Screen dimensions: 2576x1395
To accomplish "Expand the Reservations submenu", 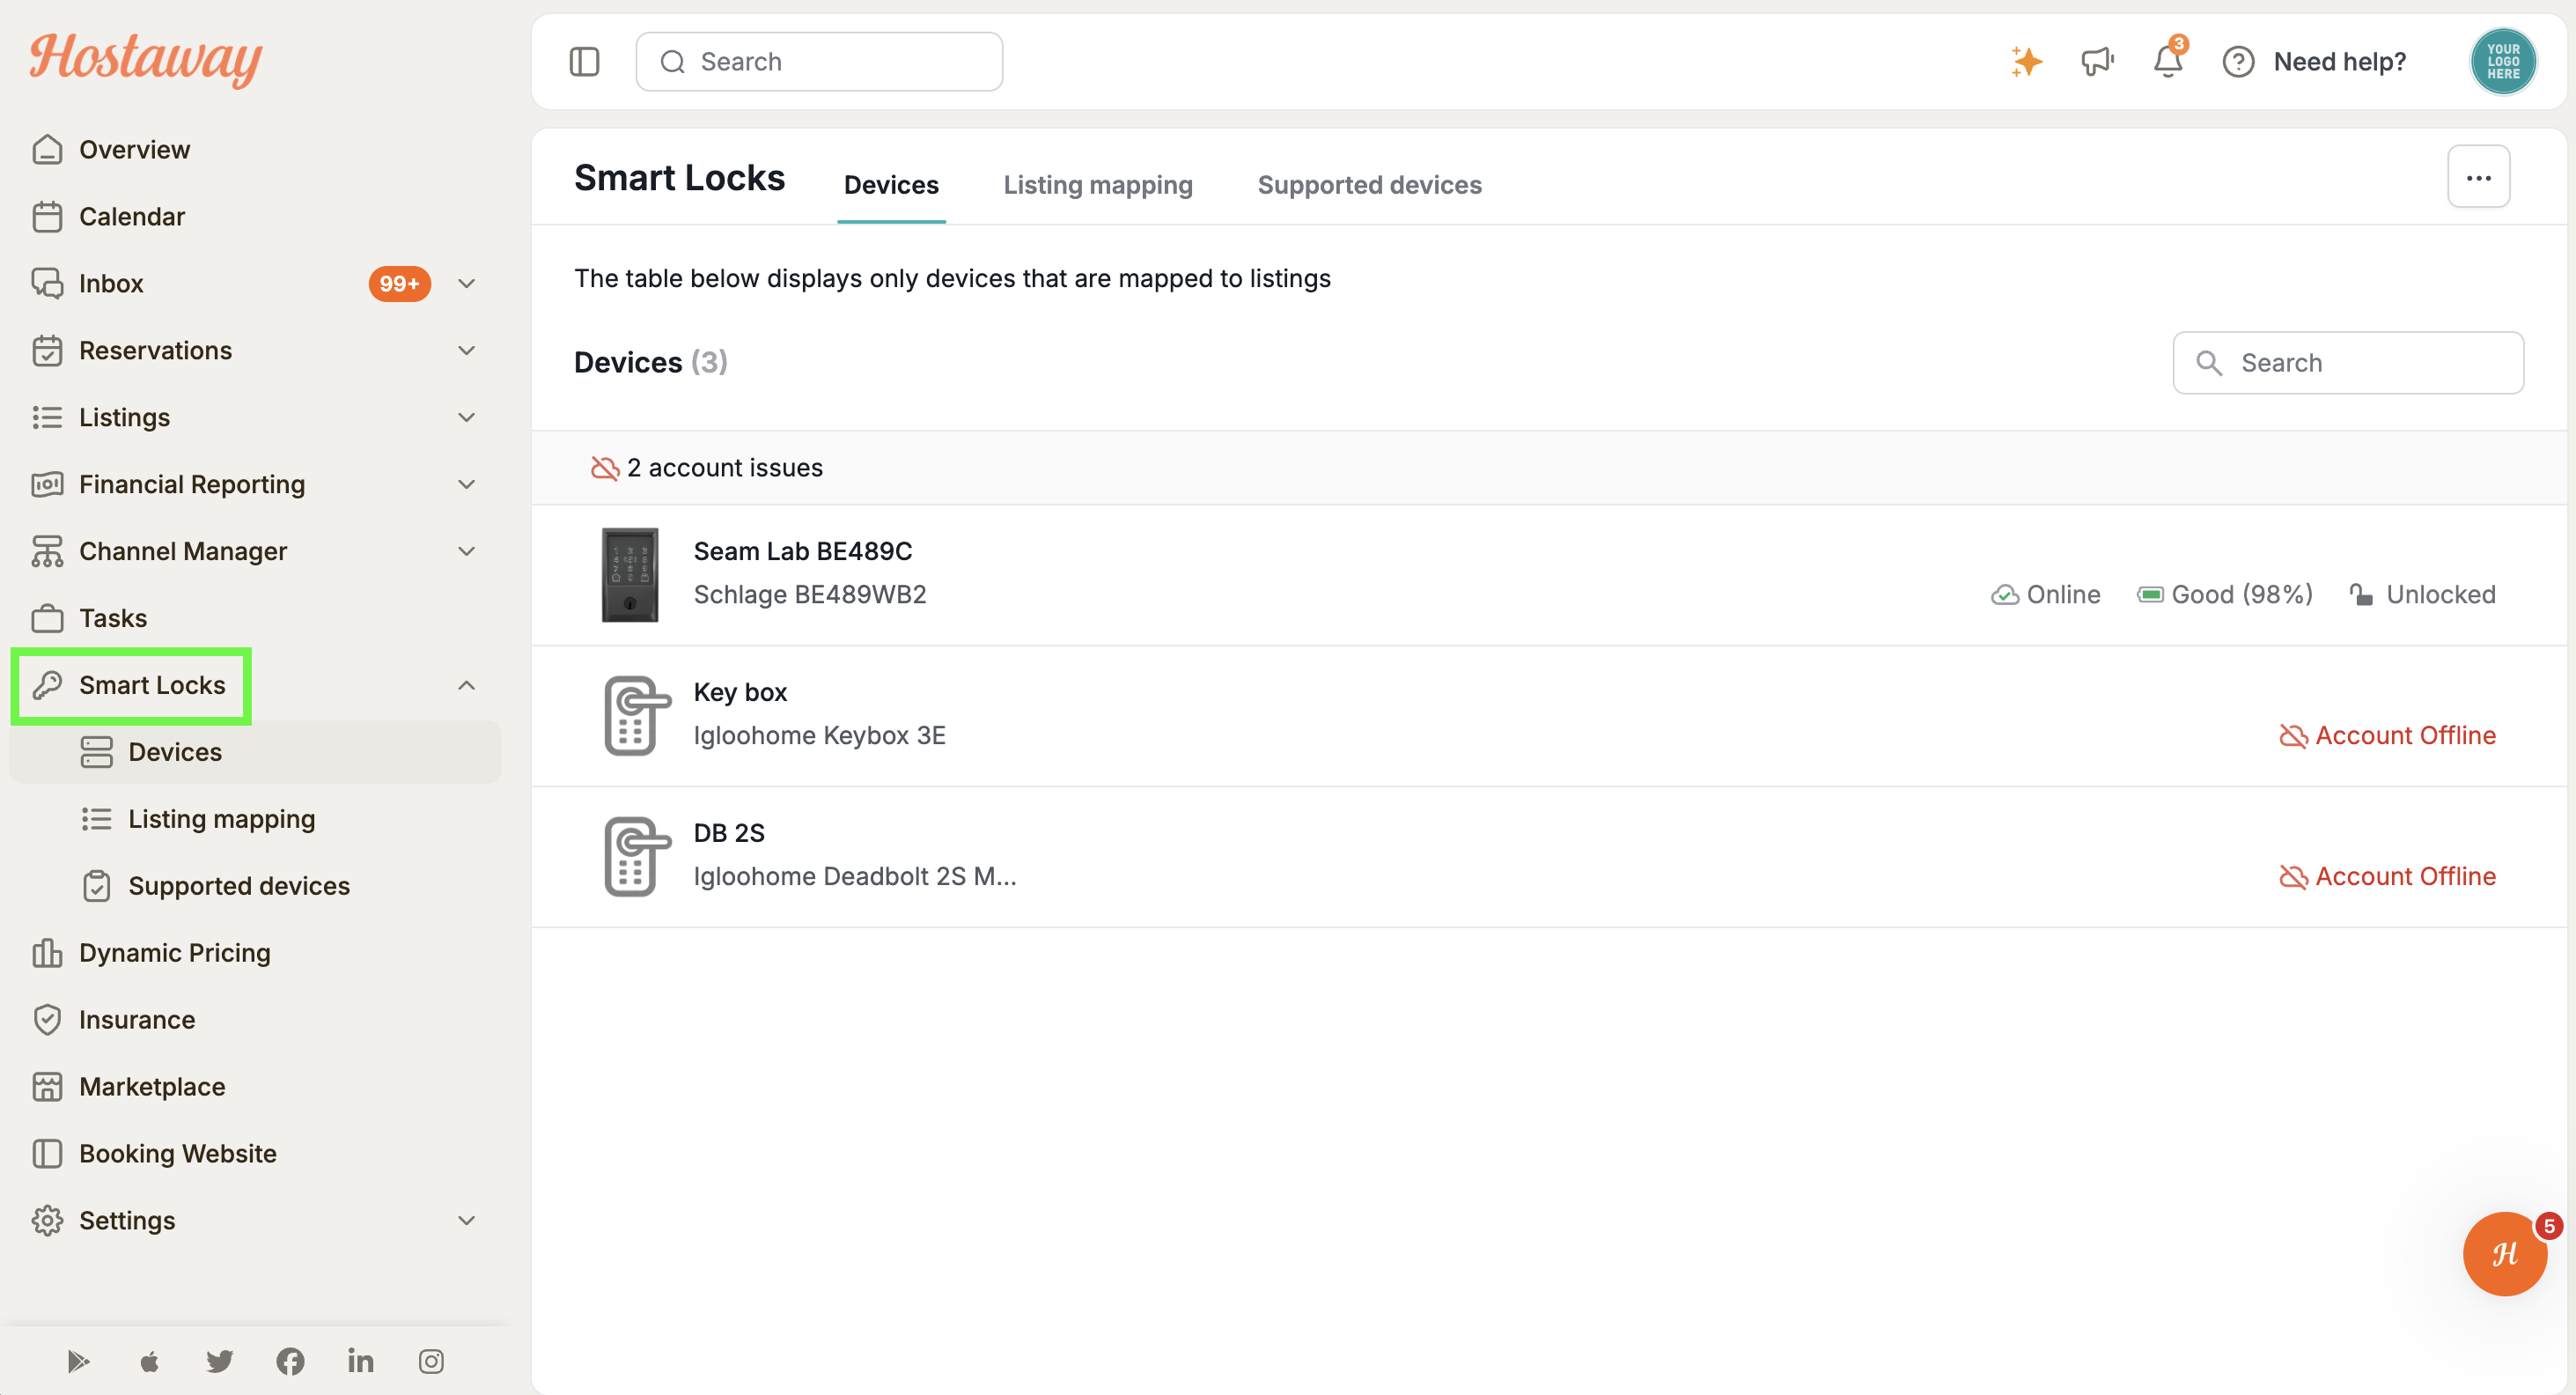I will [x=466, y=350].
